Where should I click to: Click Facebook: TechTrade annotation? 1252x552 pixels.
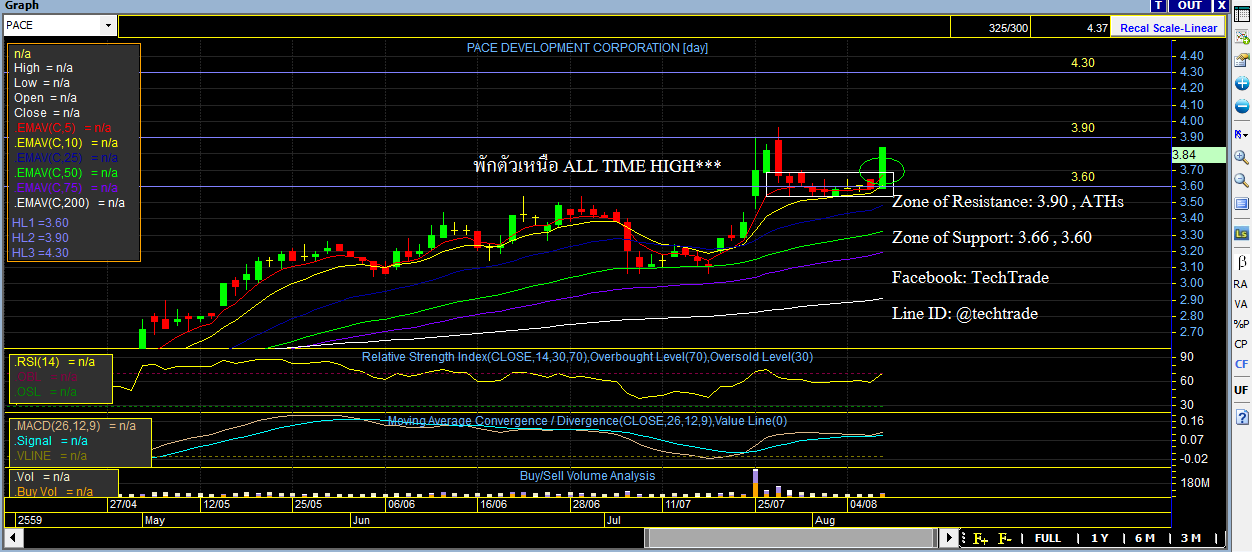pyautogui.click(x=970, y=277)
